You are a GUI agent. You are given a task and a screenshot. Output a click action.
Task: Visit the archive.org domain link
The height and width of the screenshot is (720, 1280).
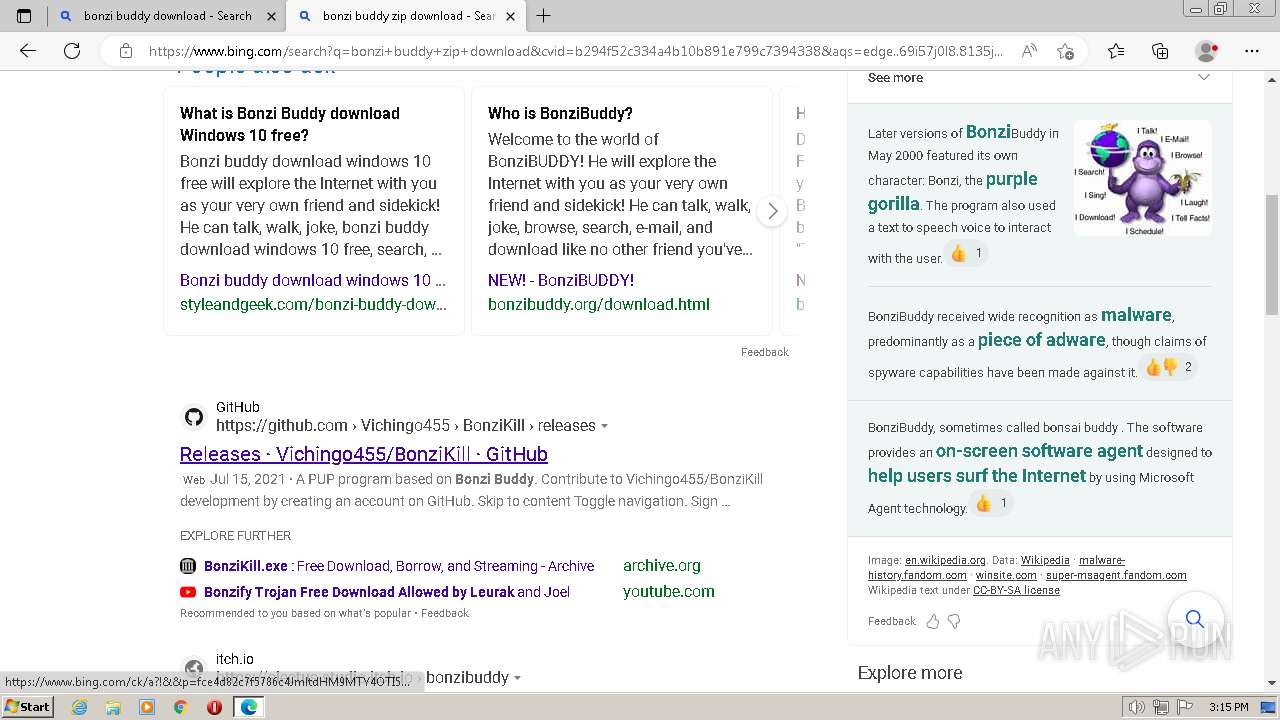point(661,566)
